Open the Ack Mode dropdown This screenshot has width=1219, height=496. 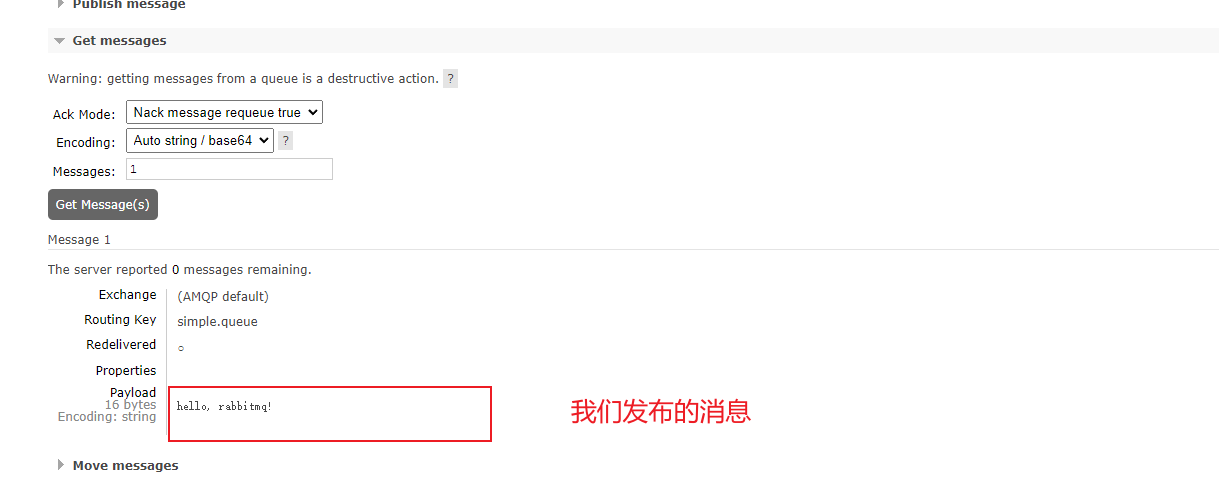224,113
